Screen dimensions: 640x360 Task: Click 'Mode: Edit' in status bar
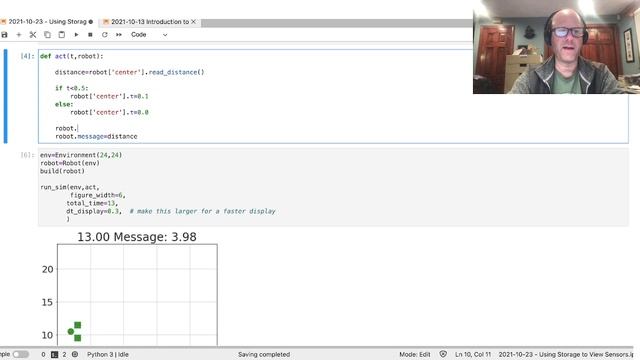coord(415,354)
